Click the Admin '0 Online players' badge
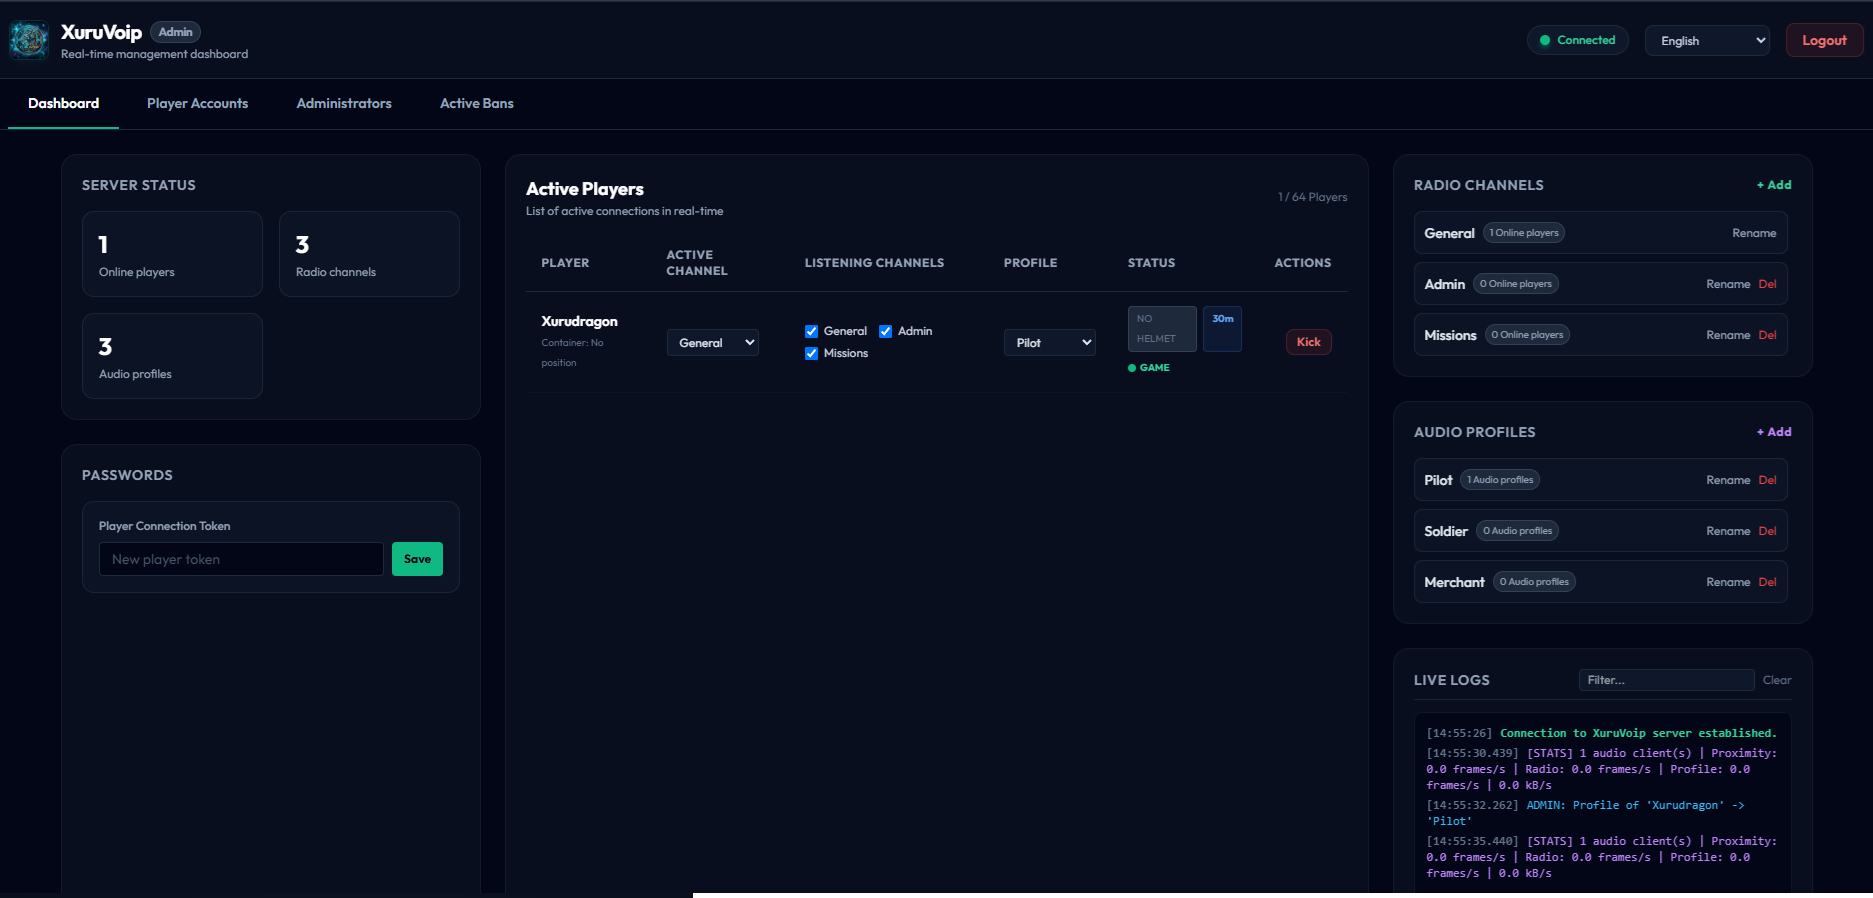The image size is (1873, 898). (1516, 284)
